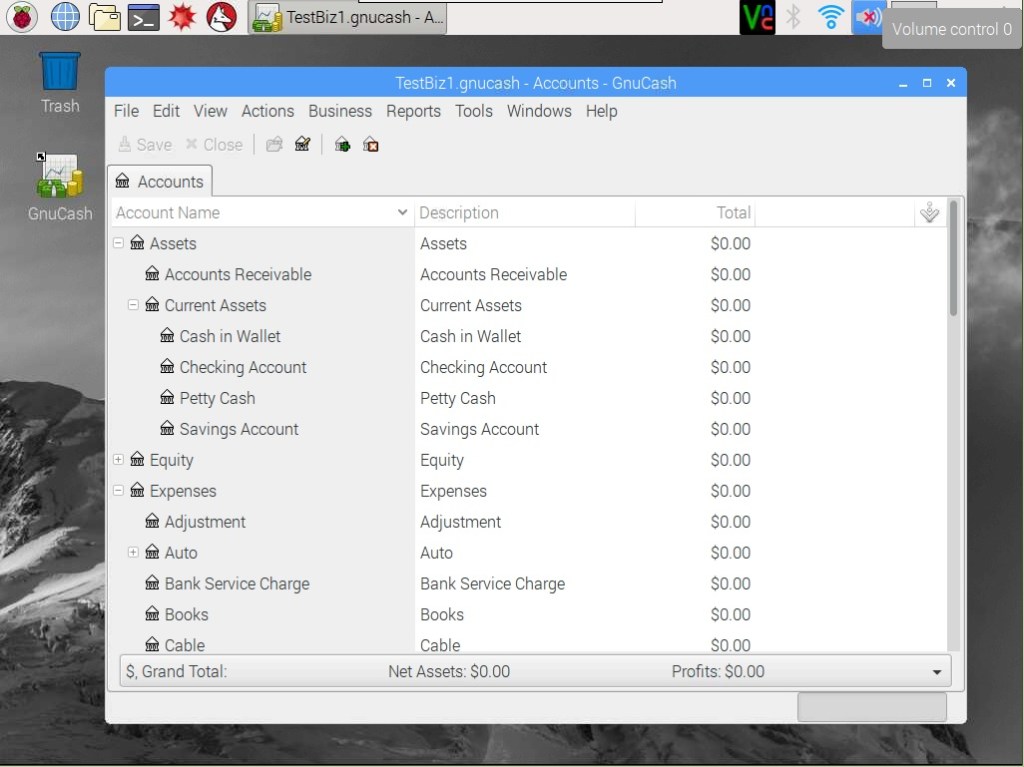Screen dimensions: 1024x767
Task: Unmute the system volume in the tray
Action: (x=868, y=16)
